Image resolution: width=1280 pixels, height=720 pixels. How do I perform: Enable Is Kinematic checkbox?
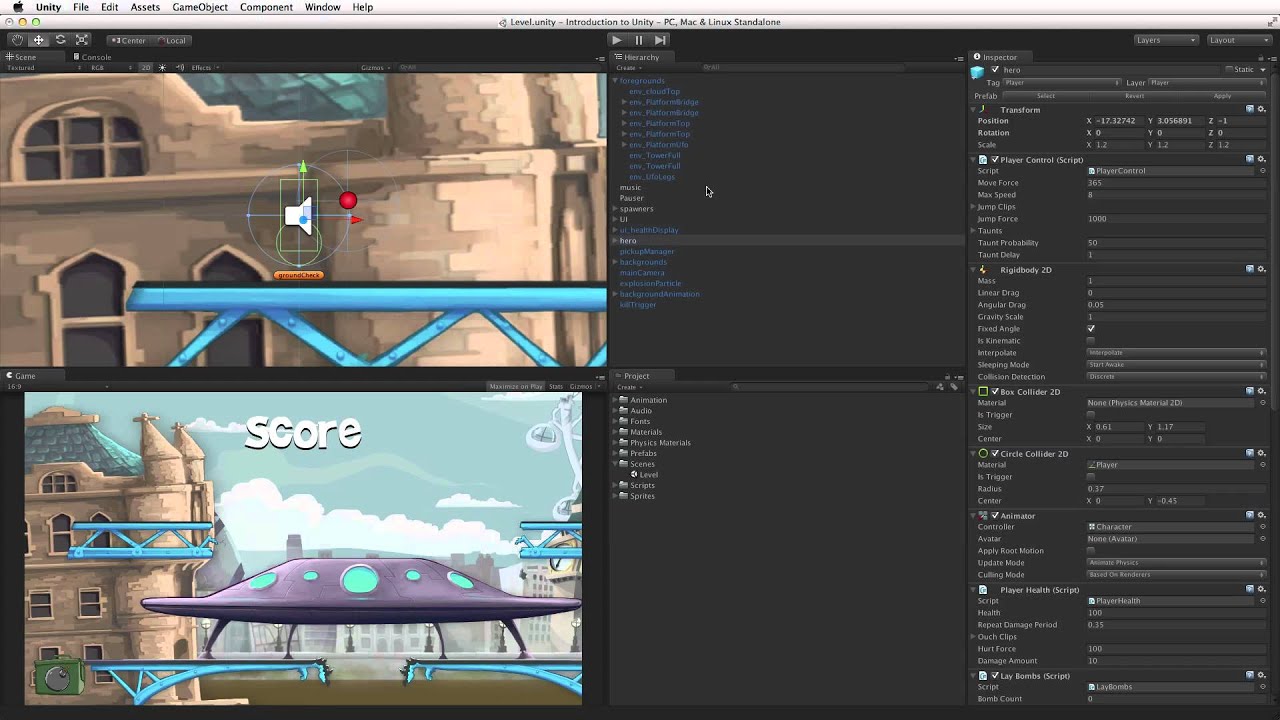click(1091, 341)
